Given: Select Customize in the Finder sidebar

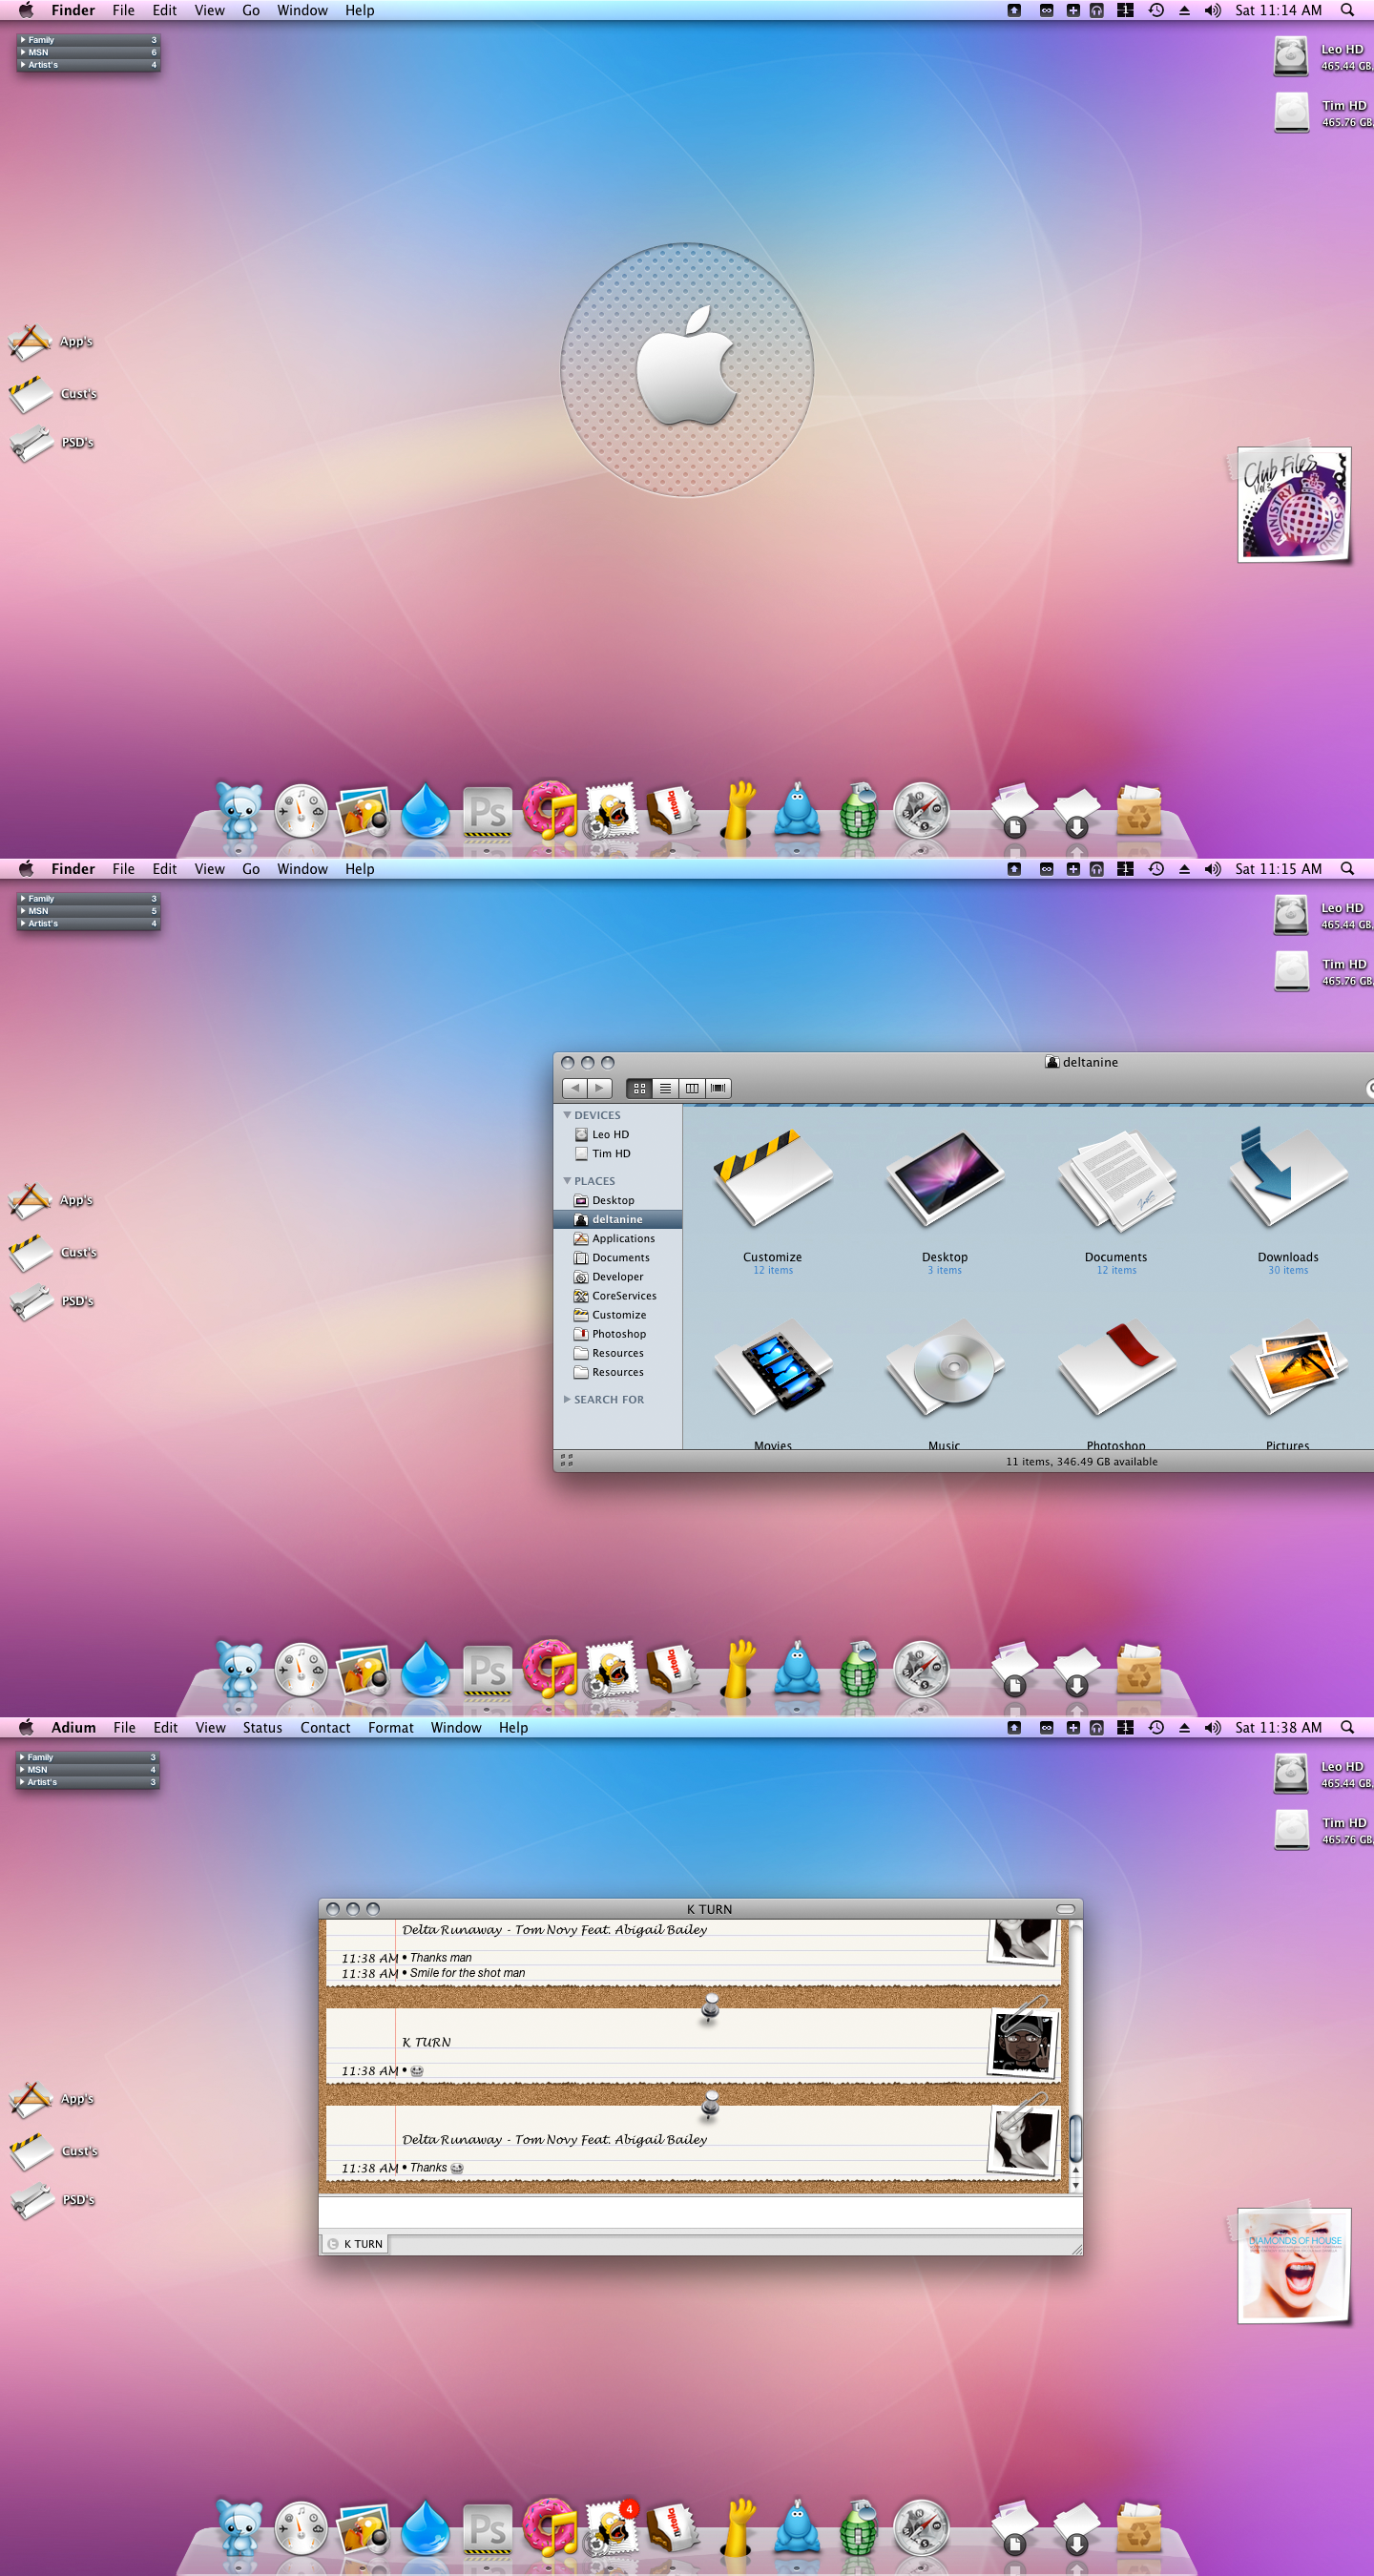Looking at the screenshot, I should pos(617,1314).
